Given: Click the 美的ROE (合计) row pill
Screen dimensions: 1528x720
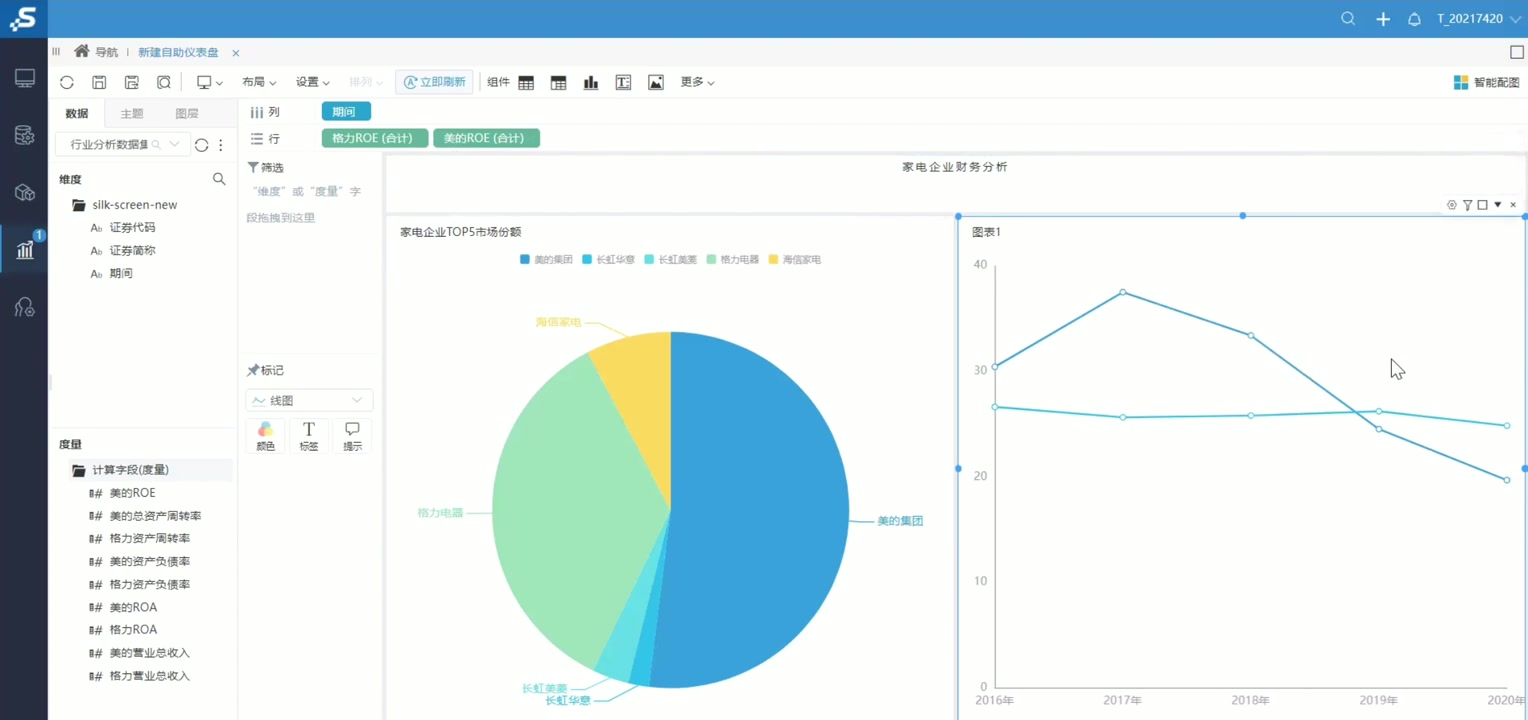Looking at the screenshot, I should (x=486, y=138).
